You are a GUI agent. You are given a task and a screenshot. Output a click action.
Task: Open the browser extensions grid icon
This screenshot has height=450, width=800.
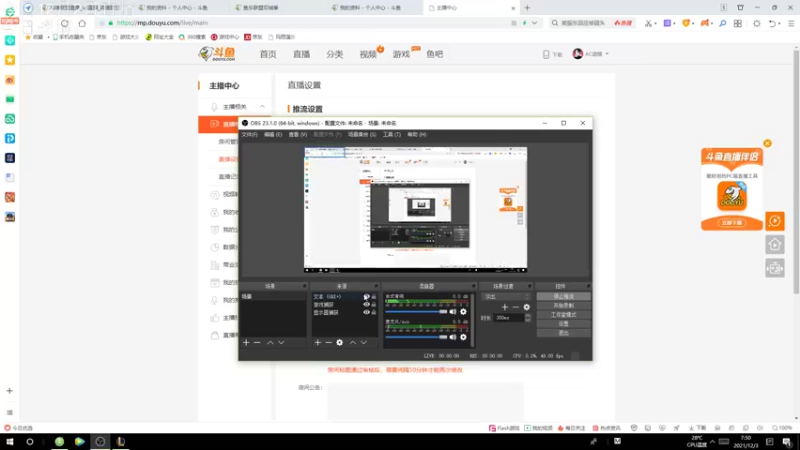tap(738, 23)
